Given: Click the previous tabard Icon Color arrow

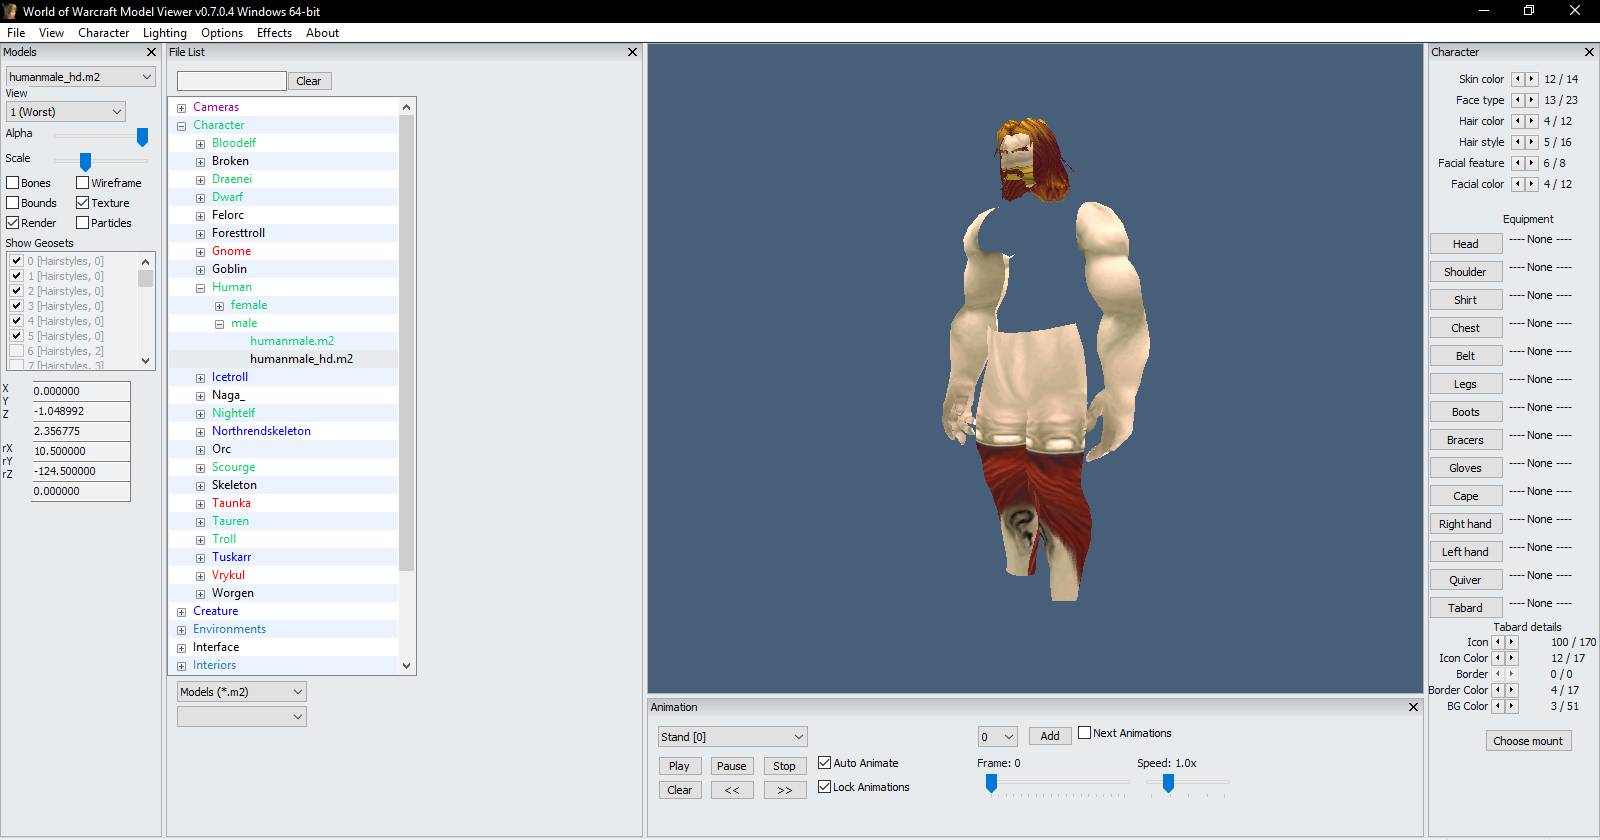Looking at the screenshot, I should [1497, 658].
